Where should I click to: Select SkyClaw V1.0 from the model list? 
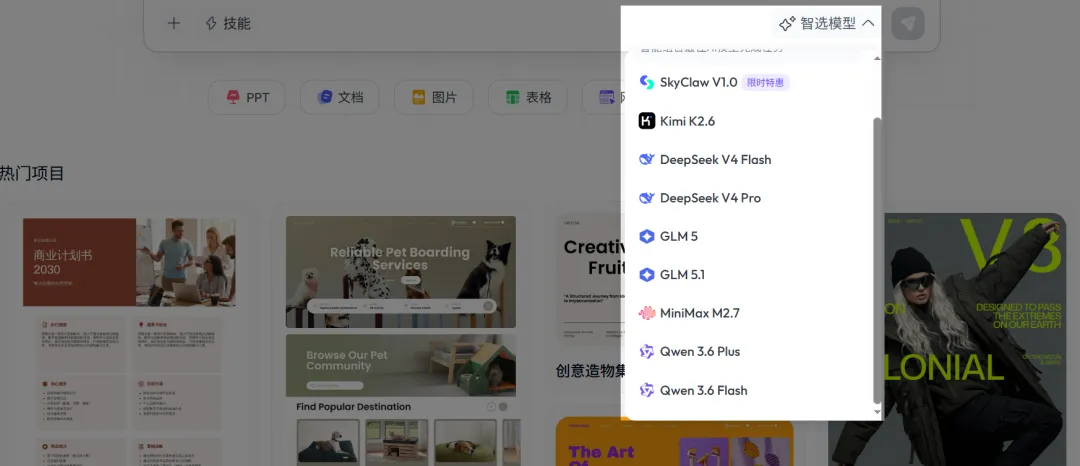(749, 83)
